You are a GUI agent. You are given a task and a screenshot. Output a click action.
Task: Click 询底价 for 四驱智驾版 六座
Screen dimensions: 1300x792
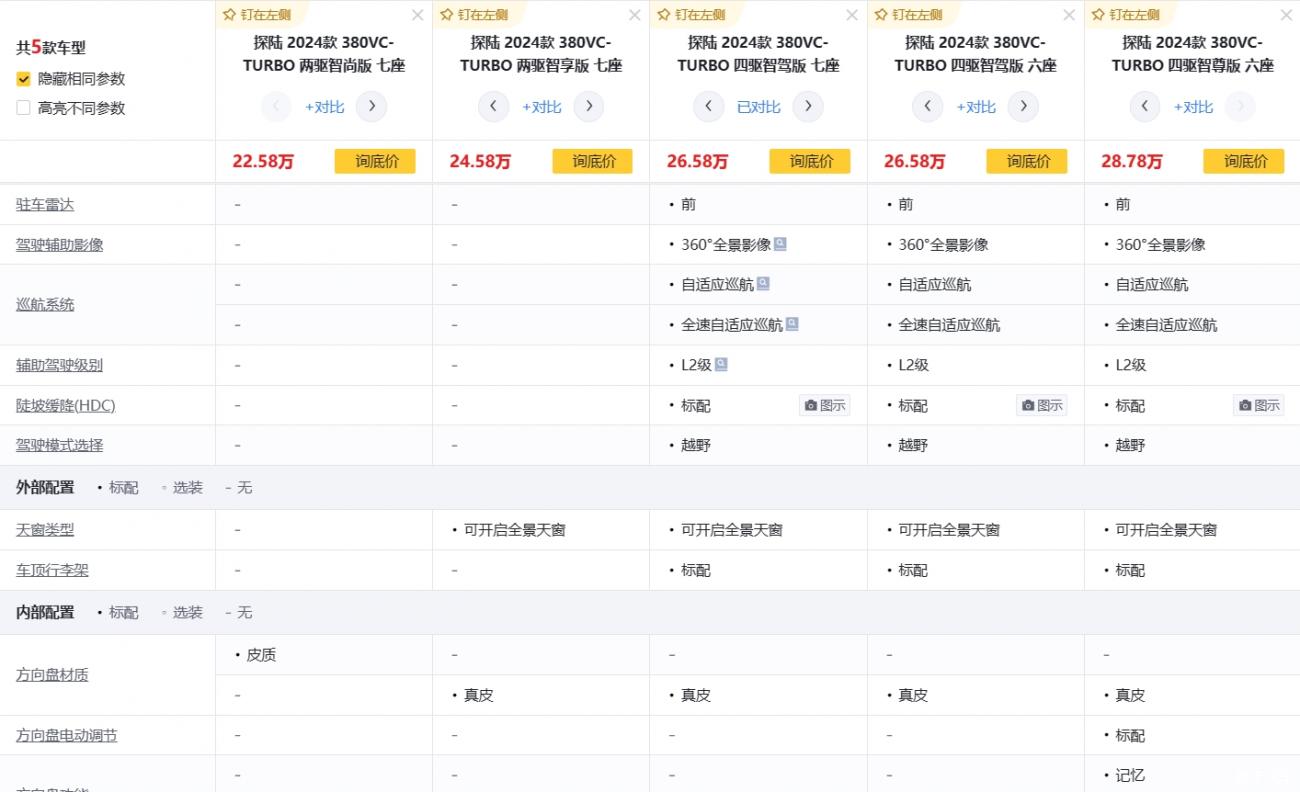tap(1027, 161)
